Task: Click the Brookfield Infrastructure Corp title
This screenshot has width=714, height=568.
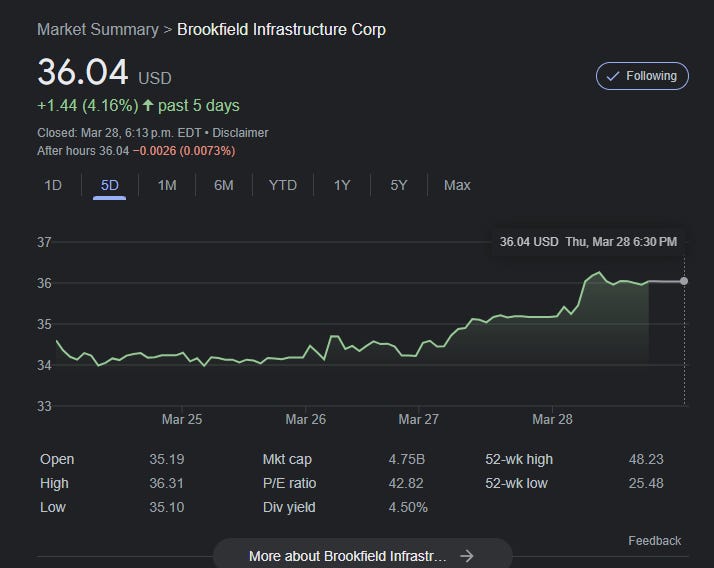Action: click(x=281, y=30)
